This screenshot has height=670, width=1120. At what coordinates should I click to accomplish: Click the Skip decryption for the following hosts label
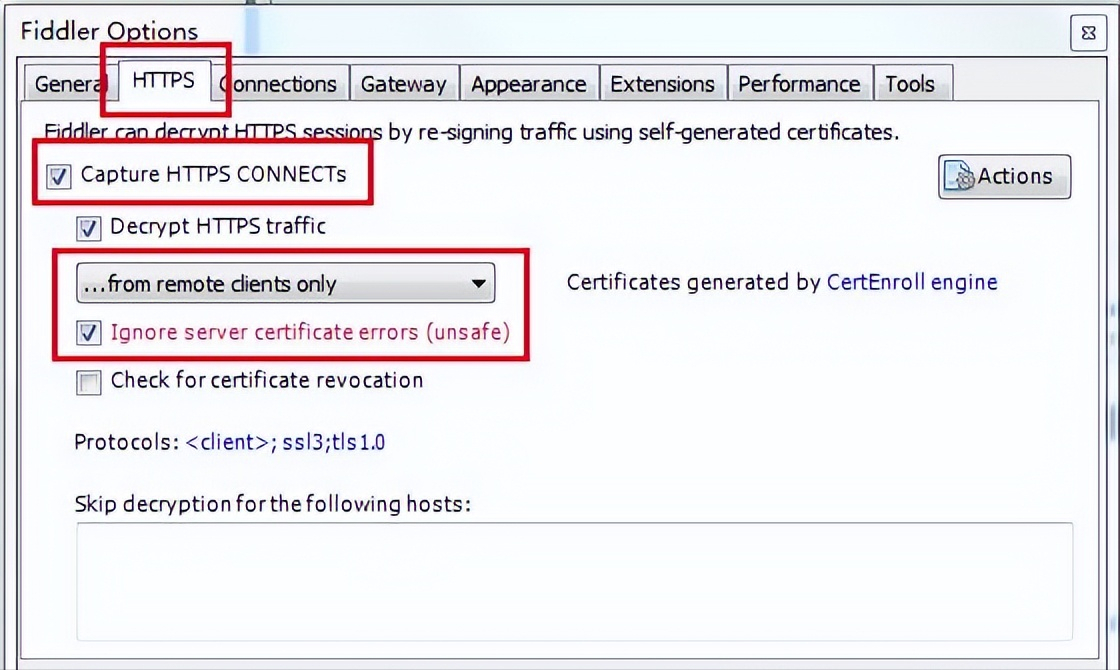tap(273, 504)
